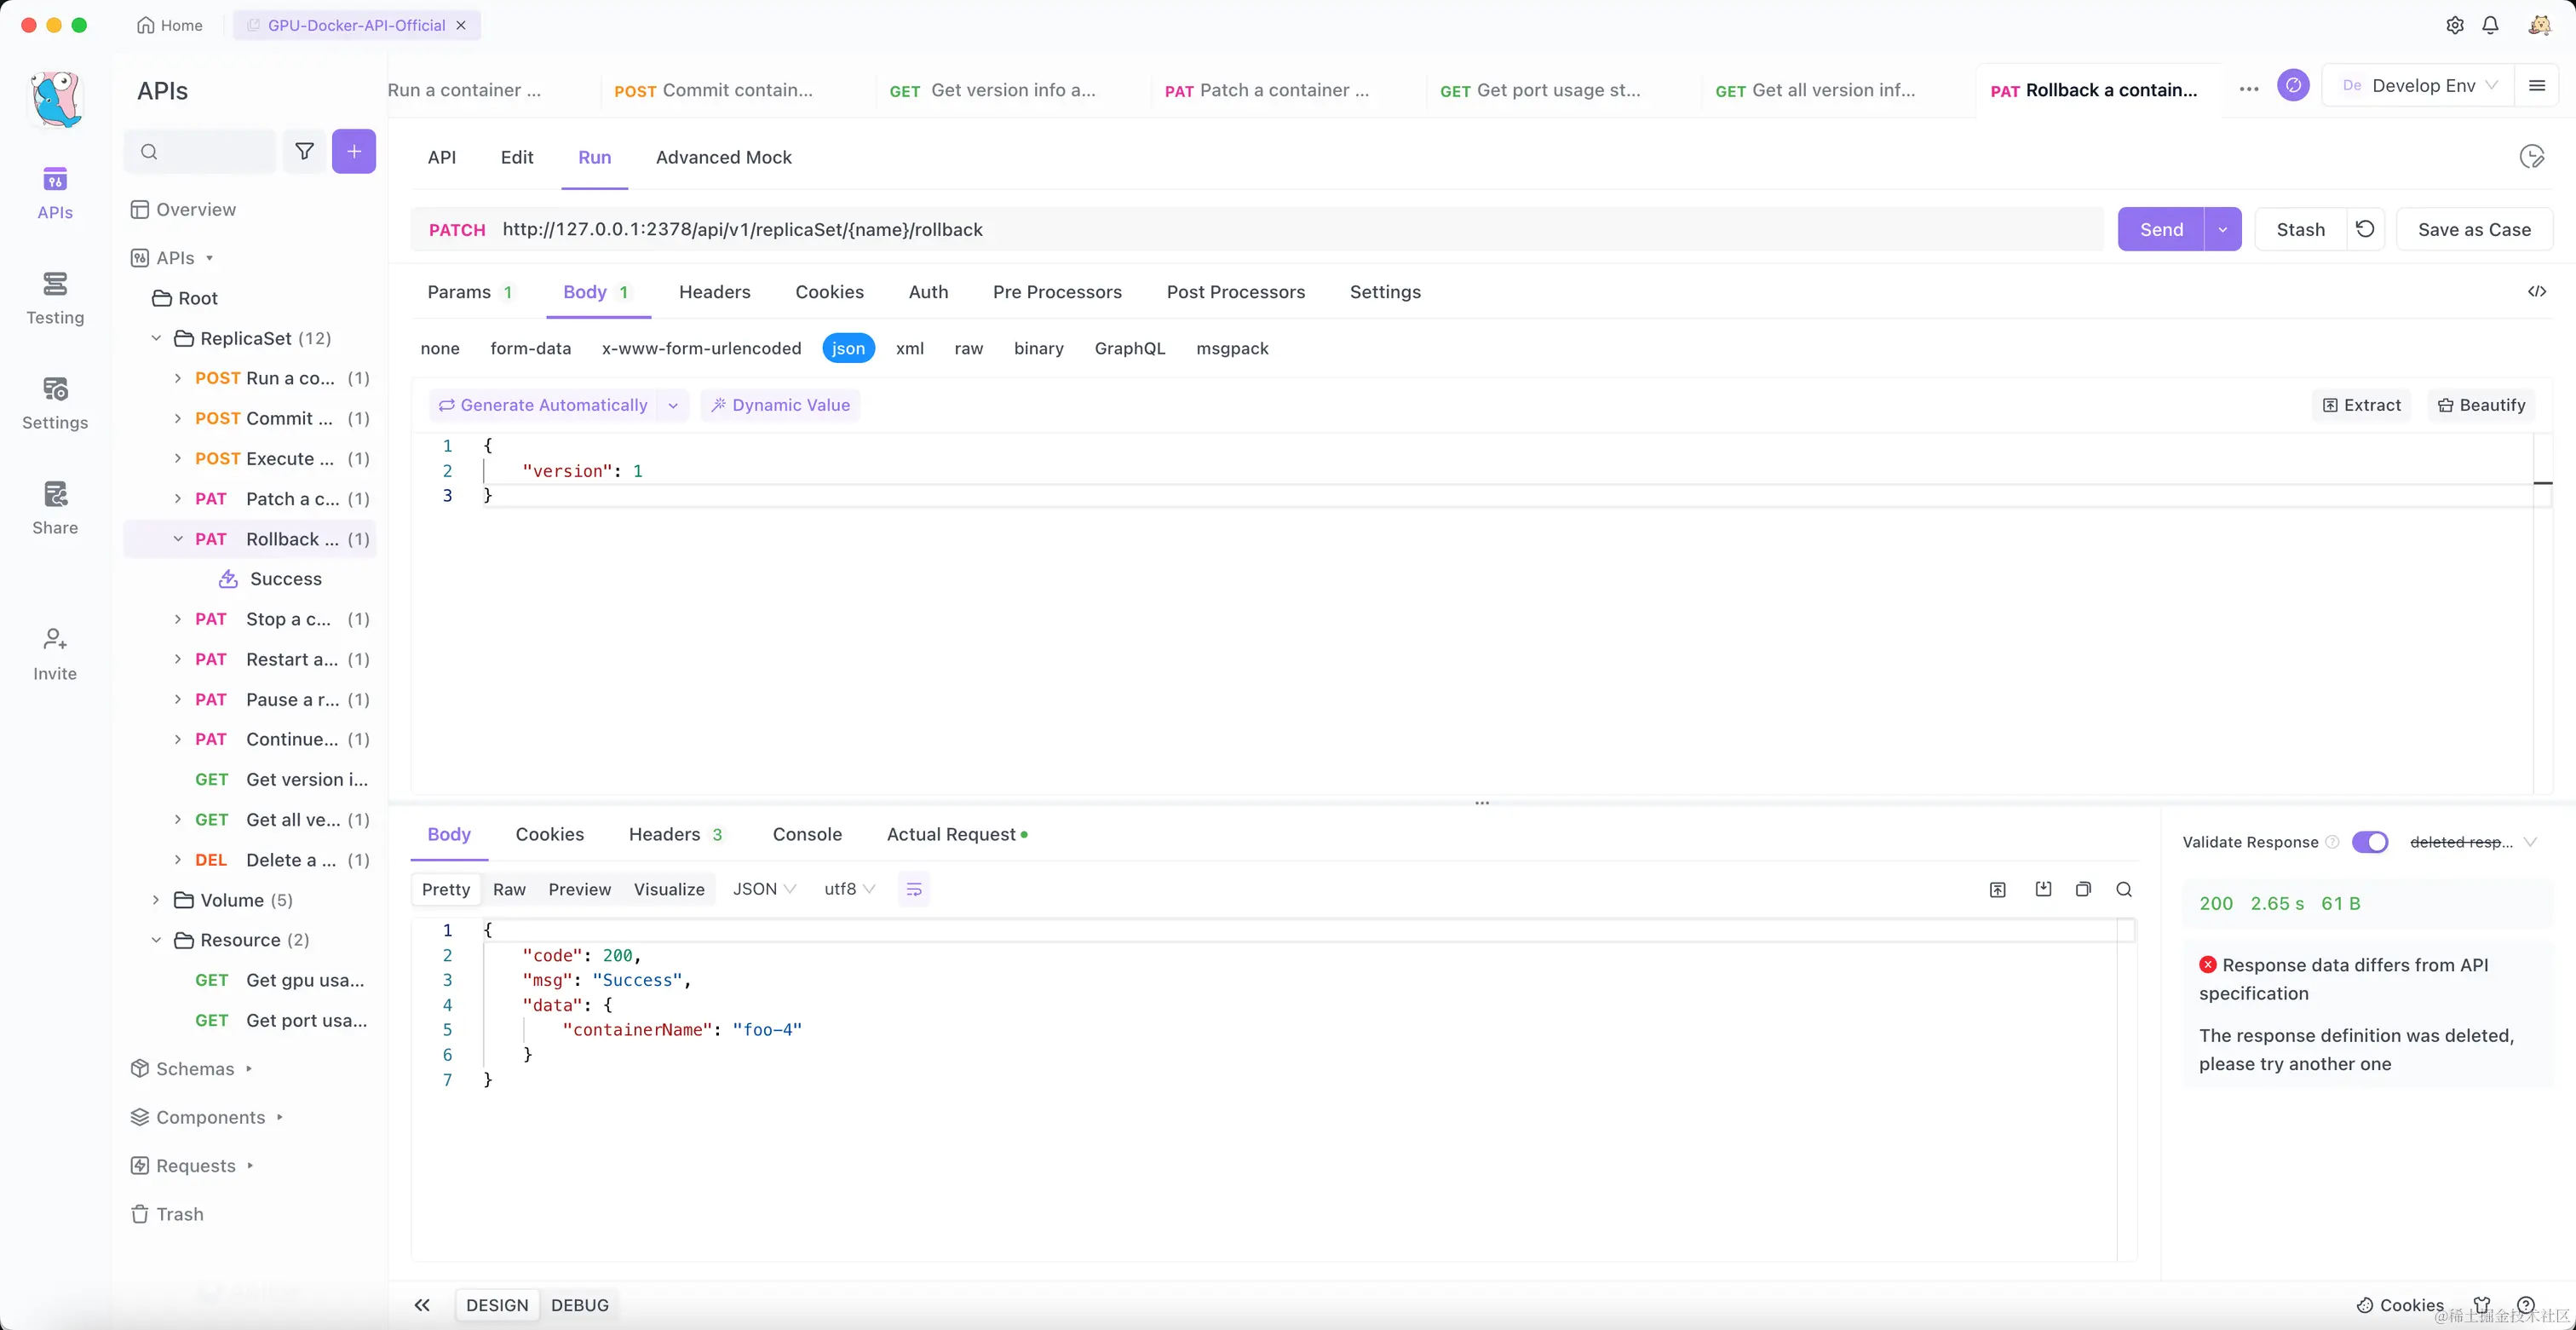Open the hamburger menu next to environment

(x=2537, y=86)
